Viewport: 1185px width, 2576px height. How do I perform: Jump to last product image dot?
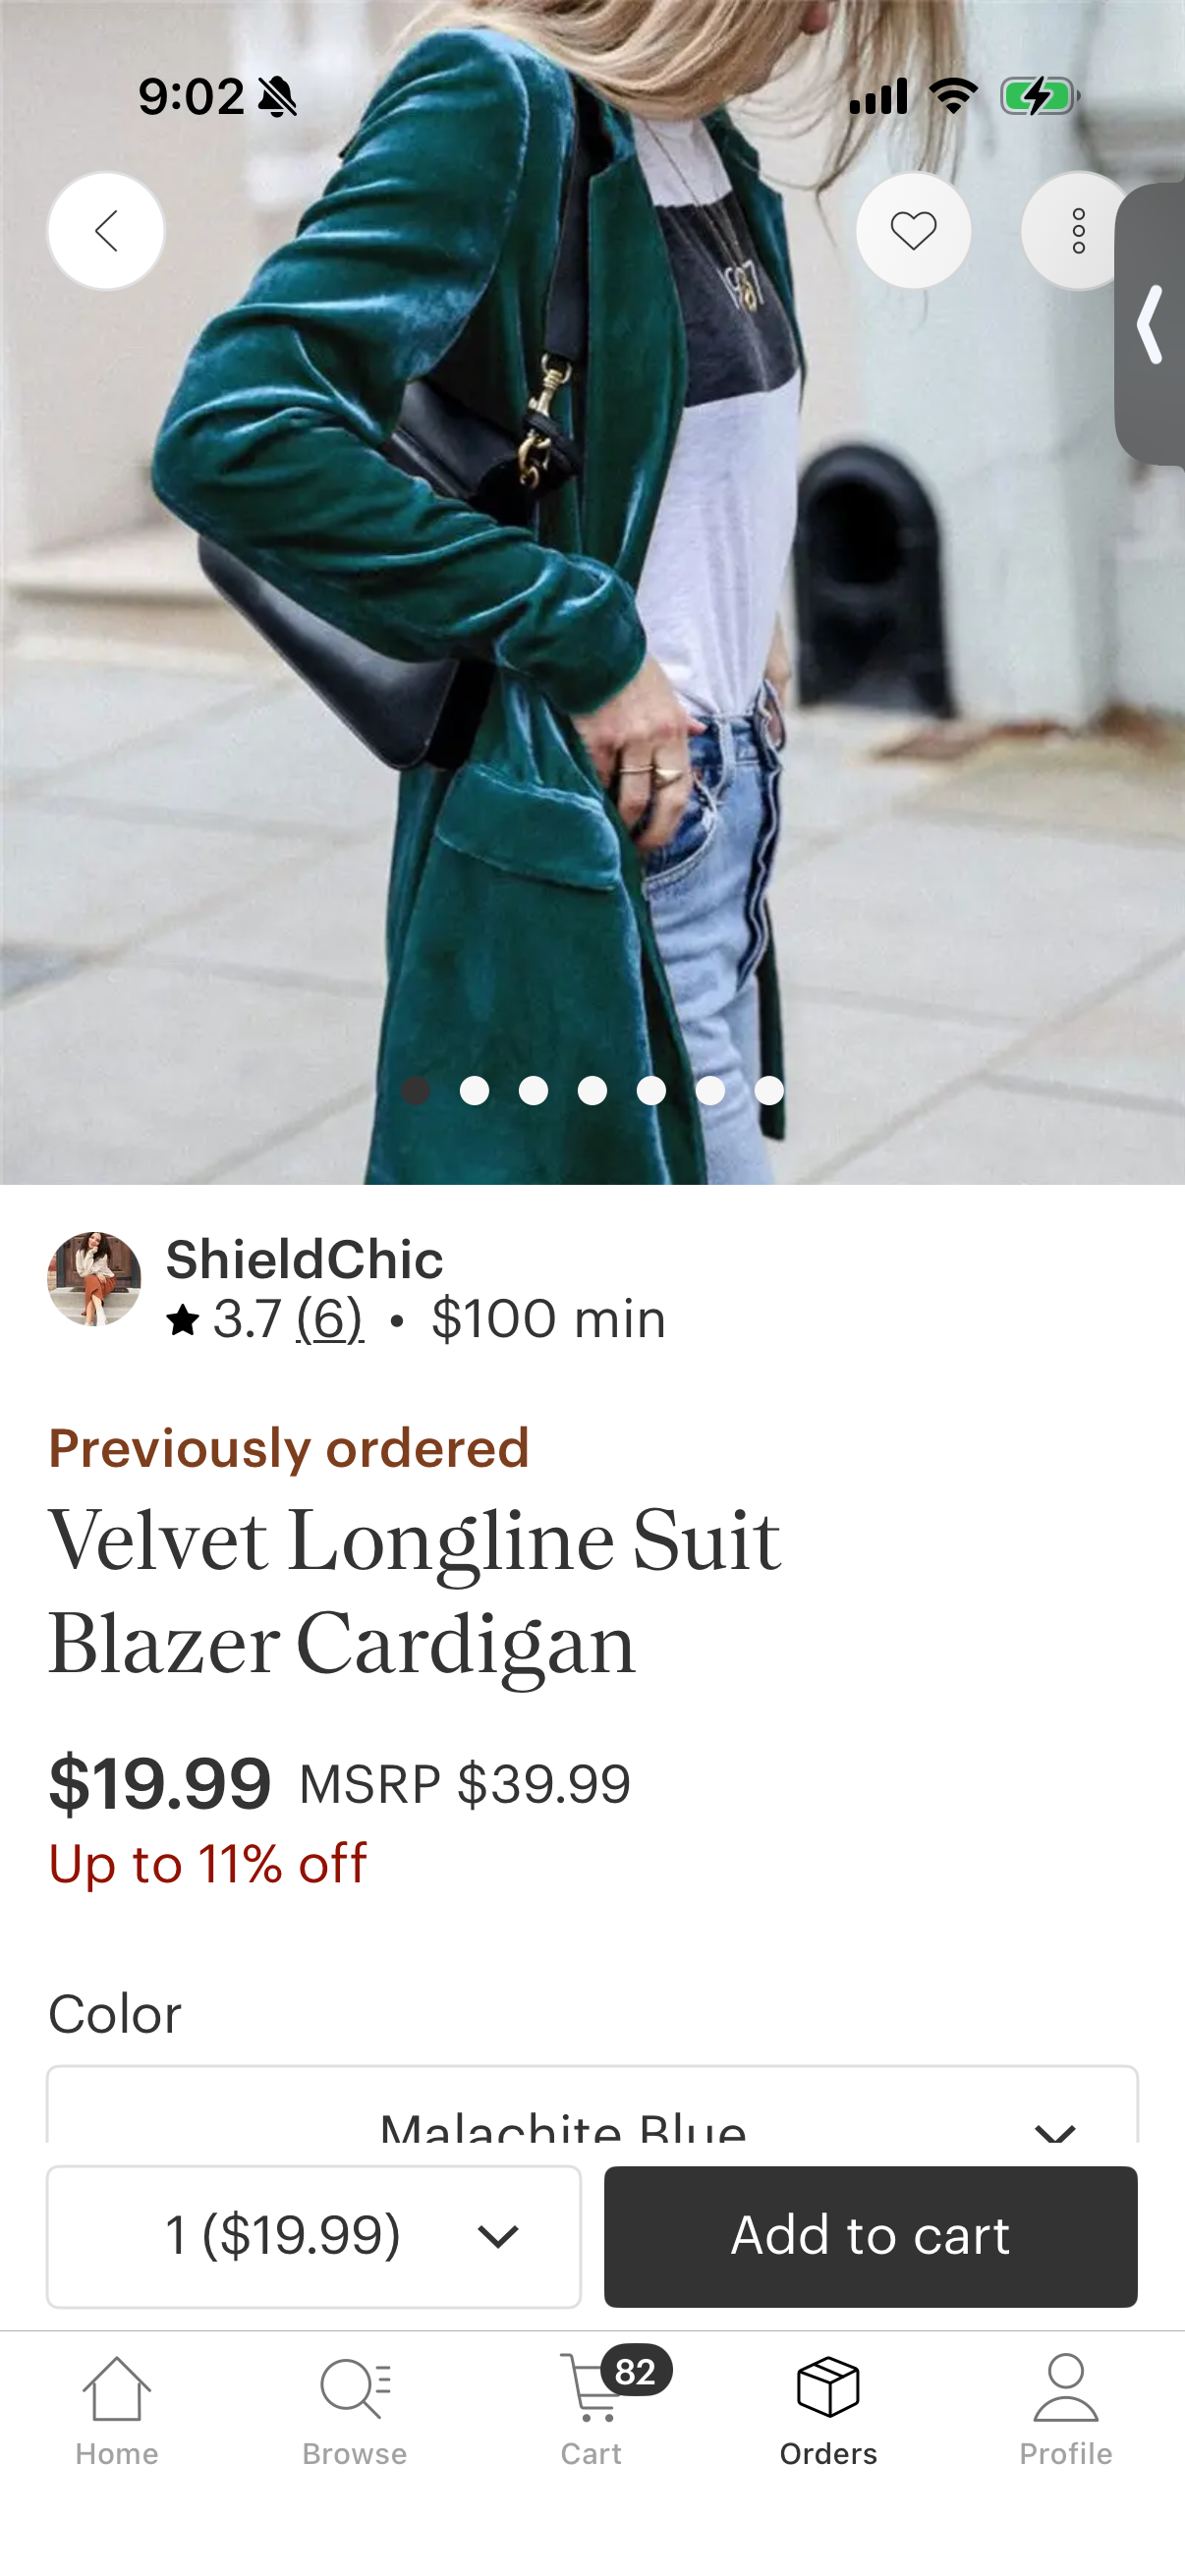769,1090
